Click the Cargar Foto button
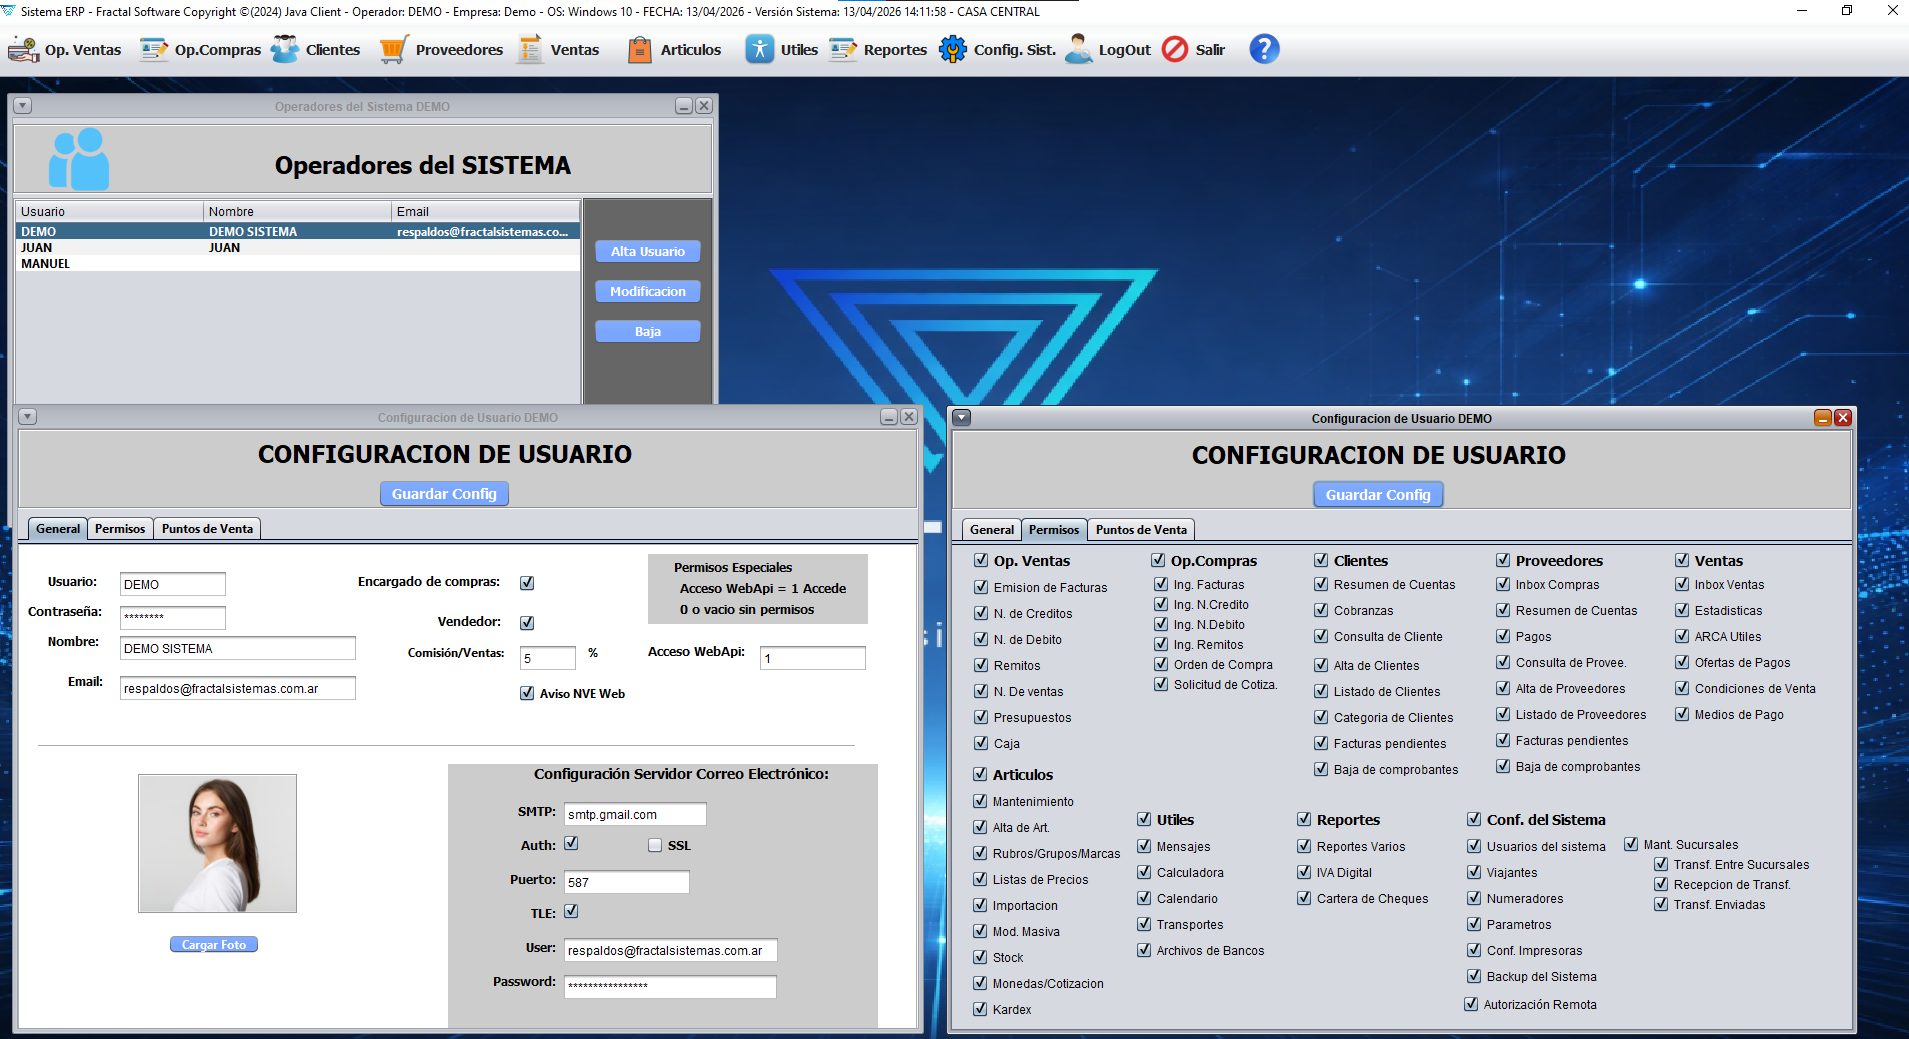The width and height of the screenshot is (1909, 1039). pyautogui.click(x=214, y=944)
